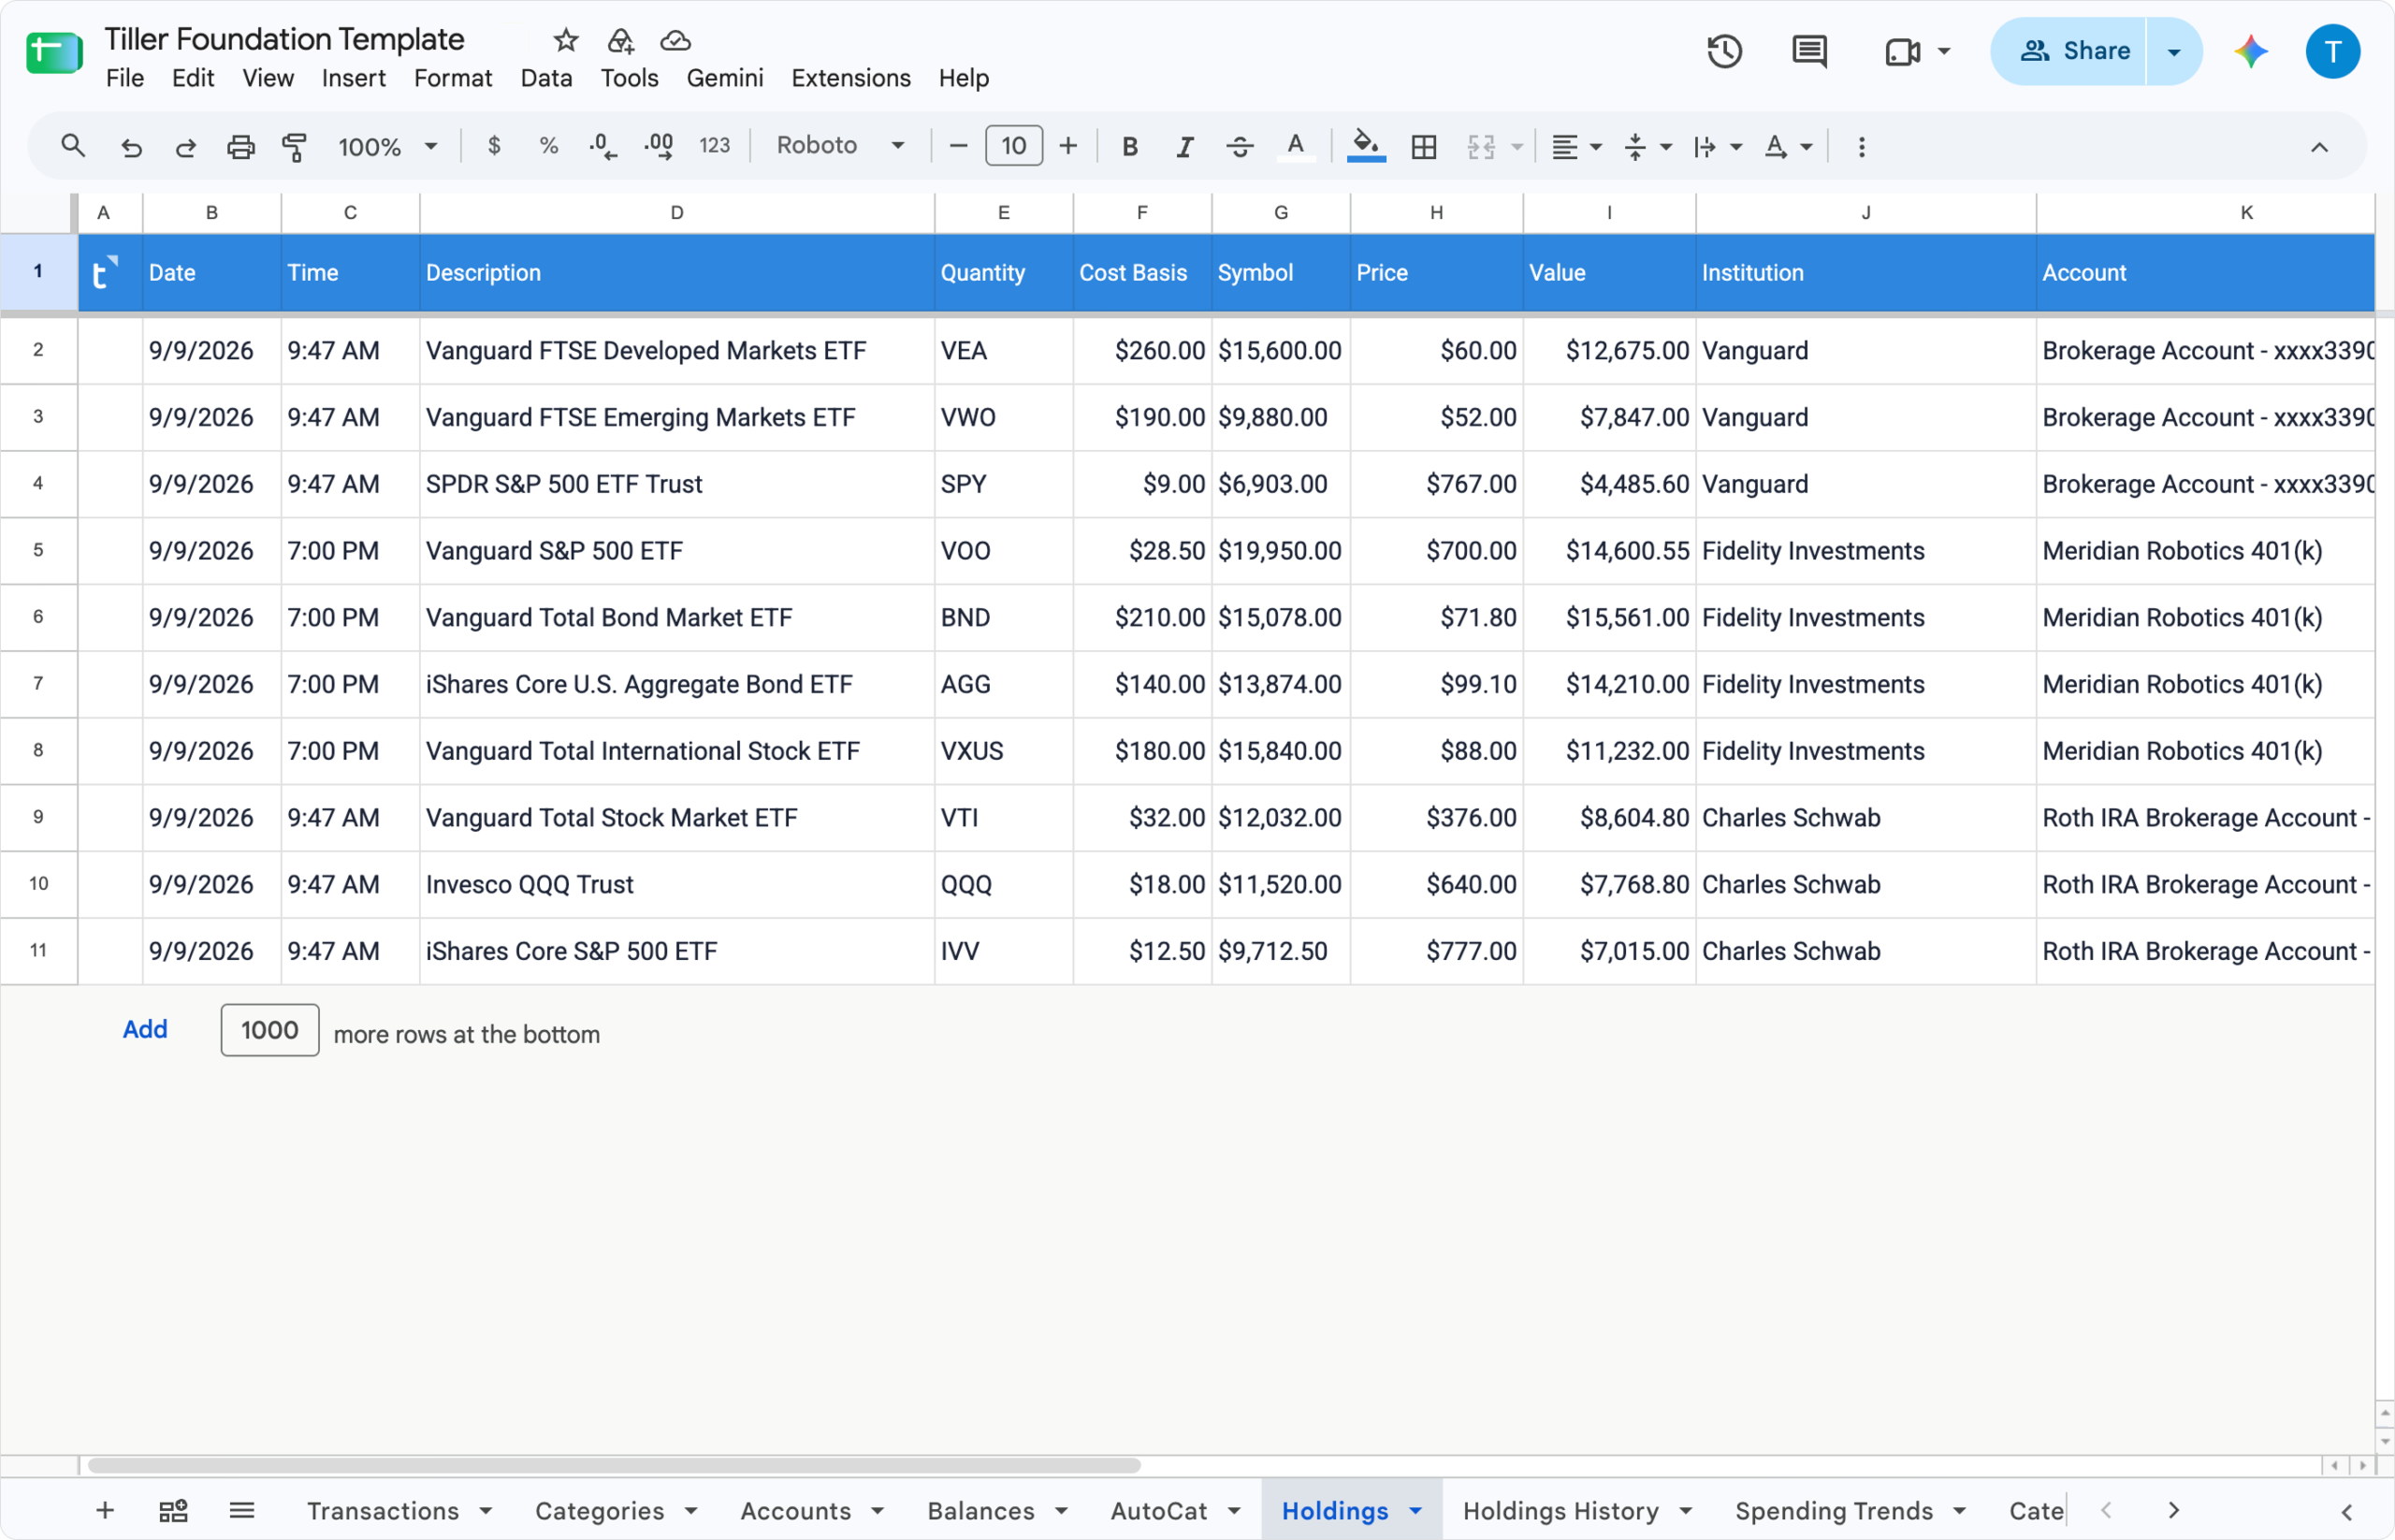This screenshot has width=2395, height=1540.
Task: Increase font size with plus button
Action: (1068, 146)
